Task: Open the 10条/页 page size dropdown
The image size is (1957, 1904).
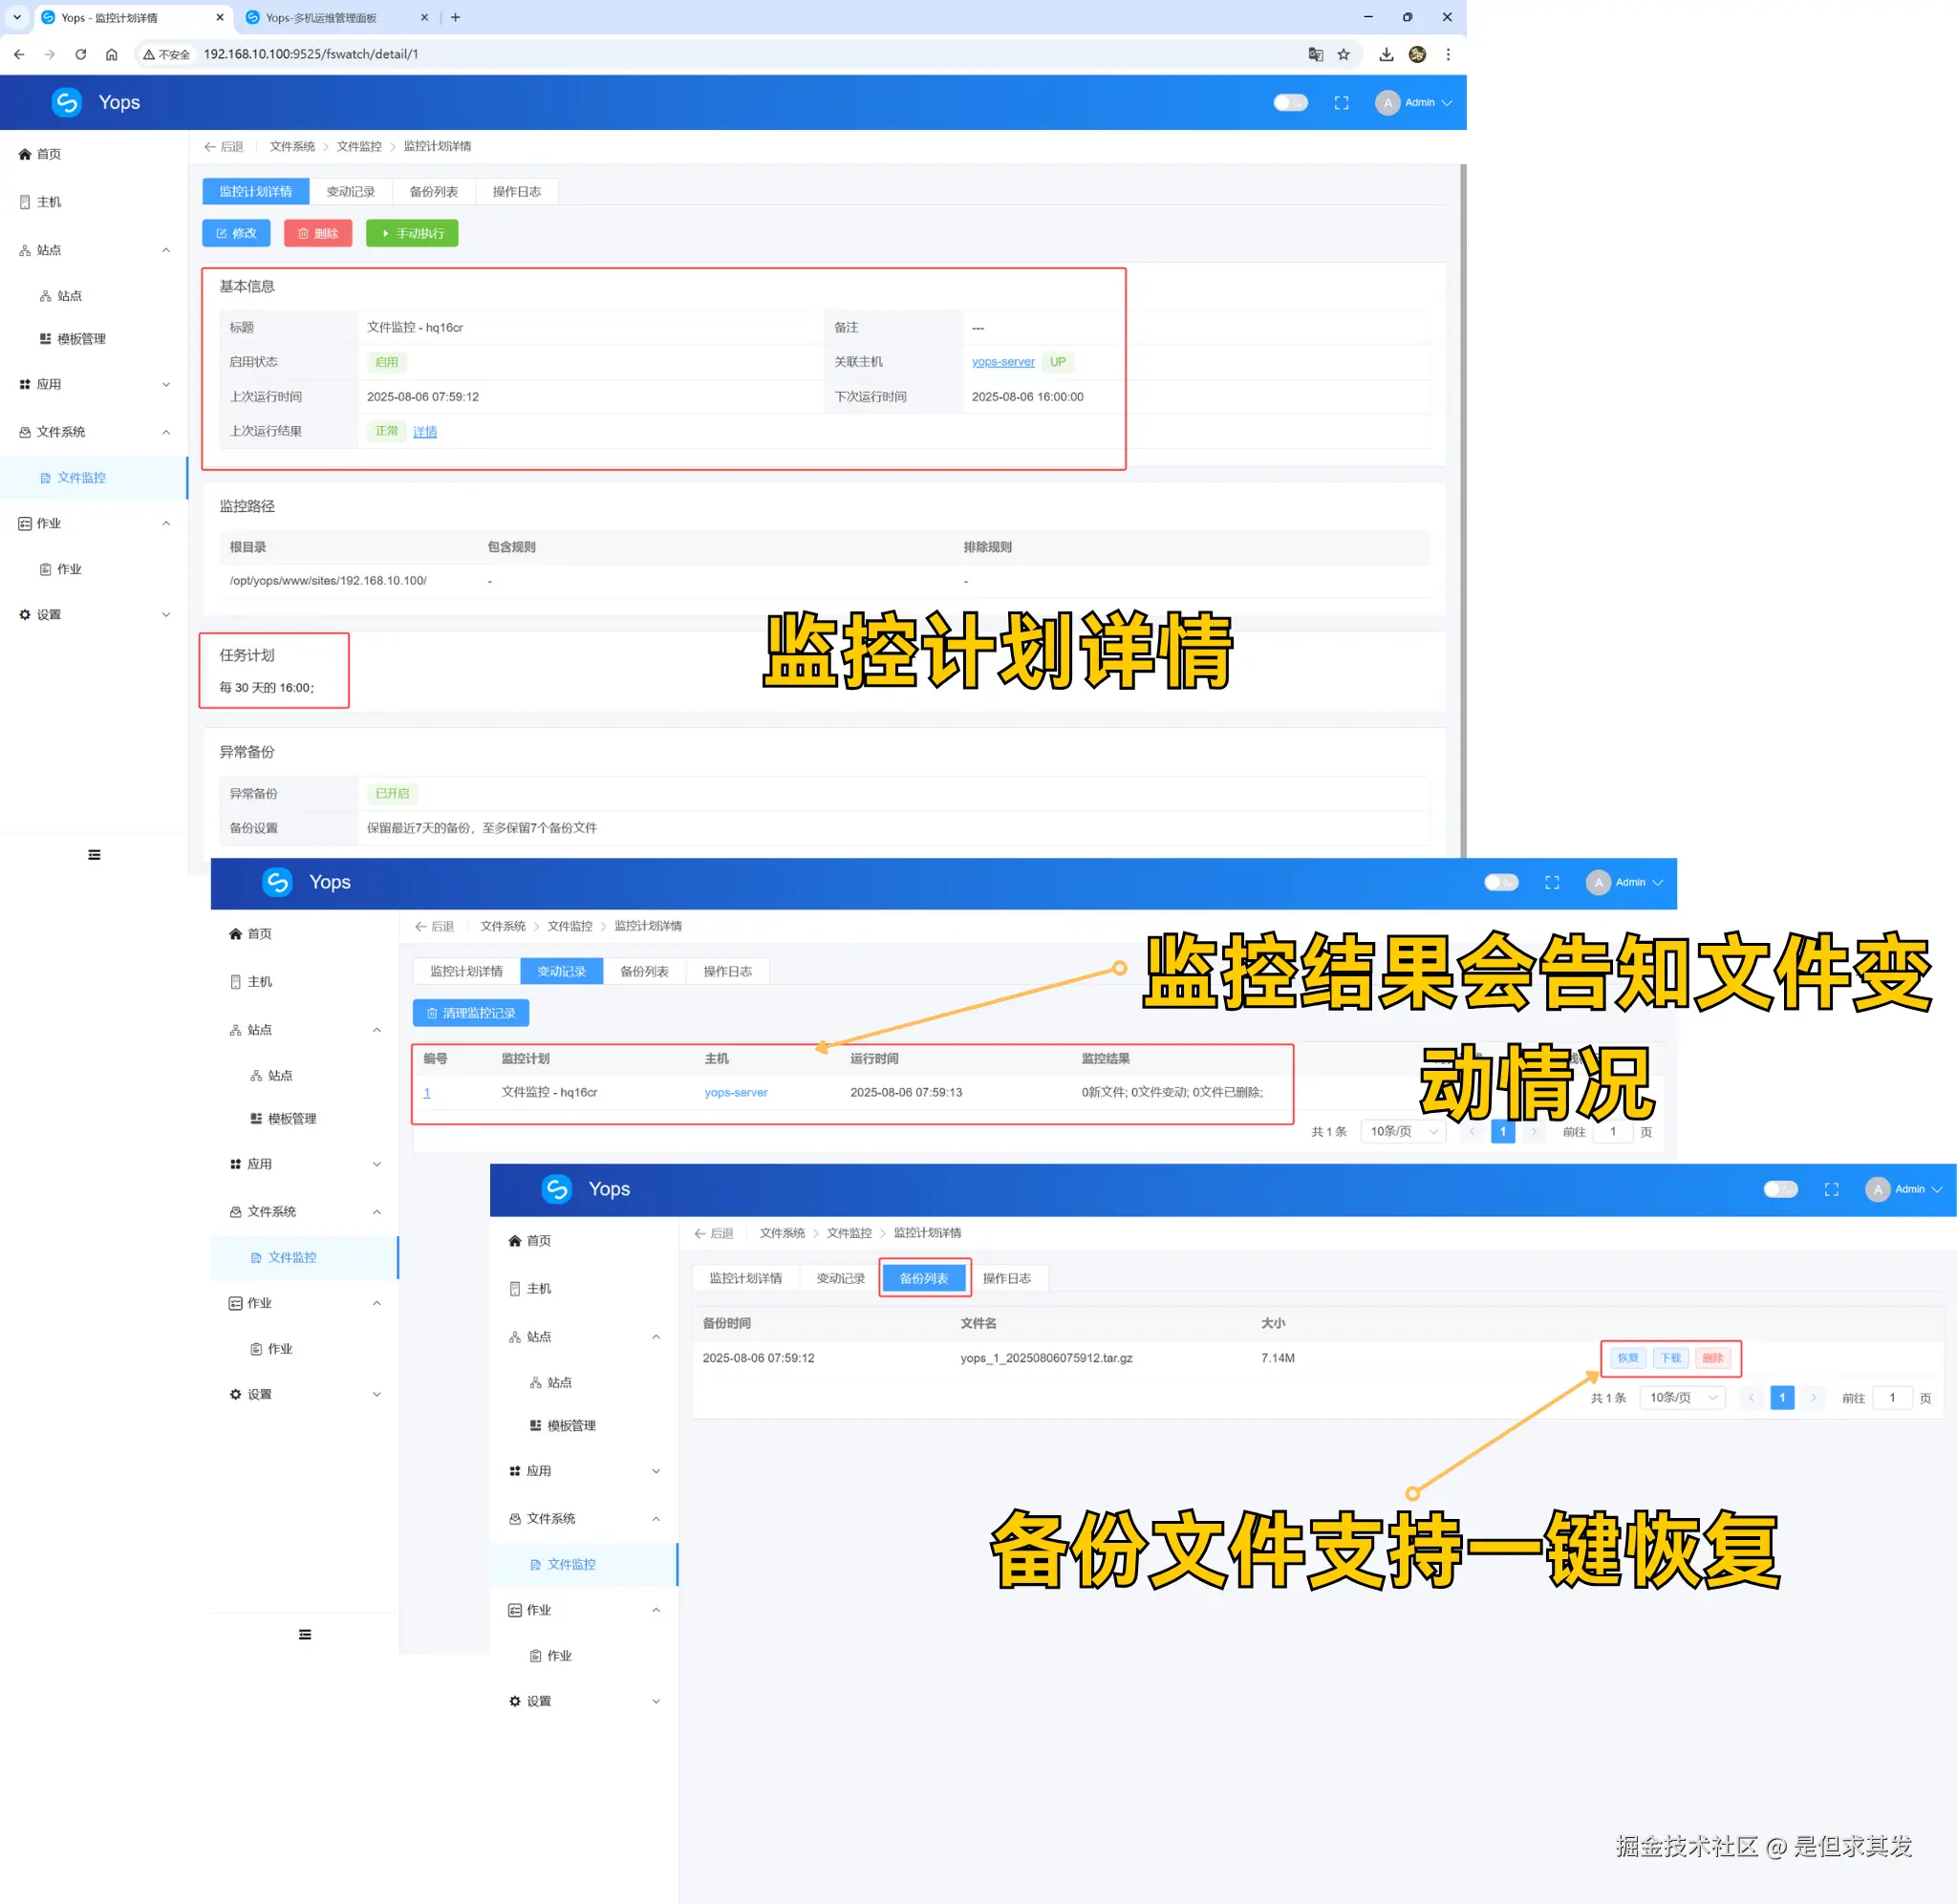Action: coord(1403,1131)
